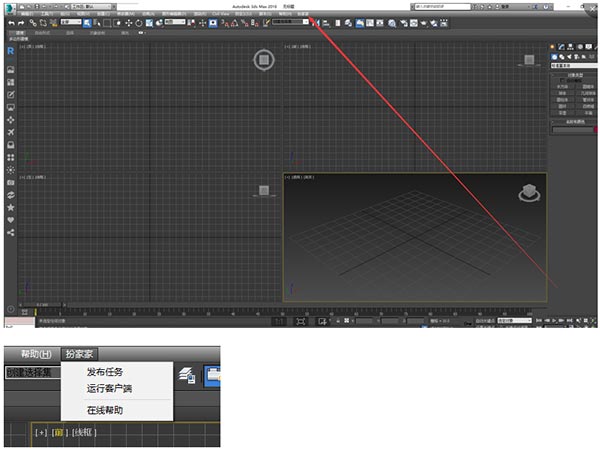
Task: Activate the Select and Link tool
Action: tap(33, 23)
